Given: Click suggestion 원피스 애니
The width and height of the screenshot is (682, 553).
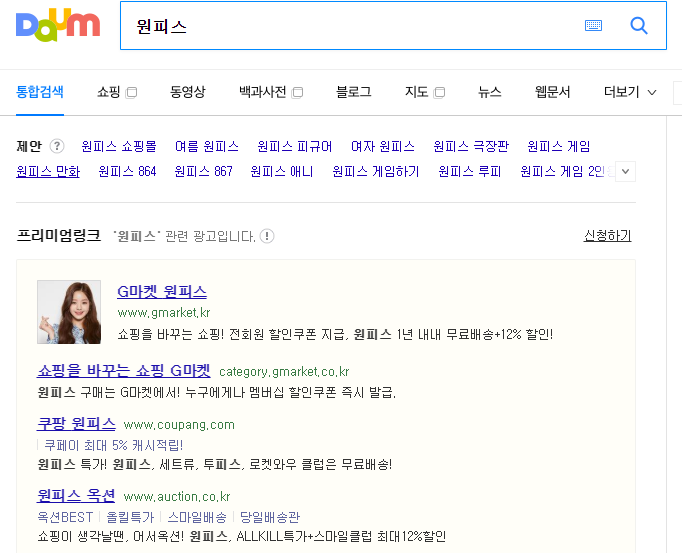Looking at the screenshot, I should pyautogui.click(x=282, y=171).
